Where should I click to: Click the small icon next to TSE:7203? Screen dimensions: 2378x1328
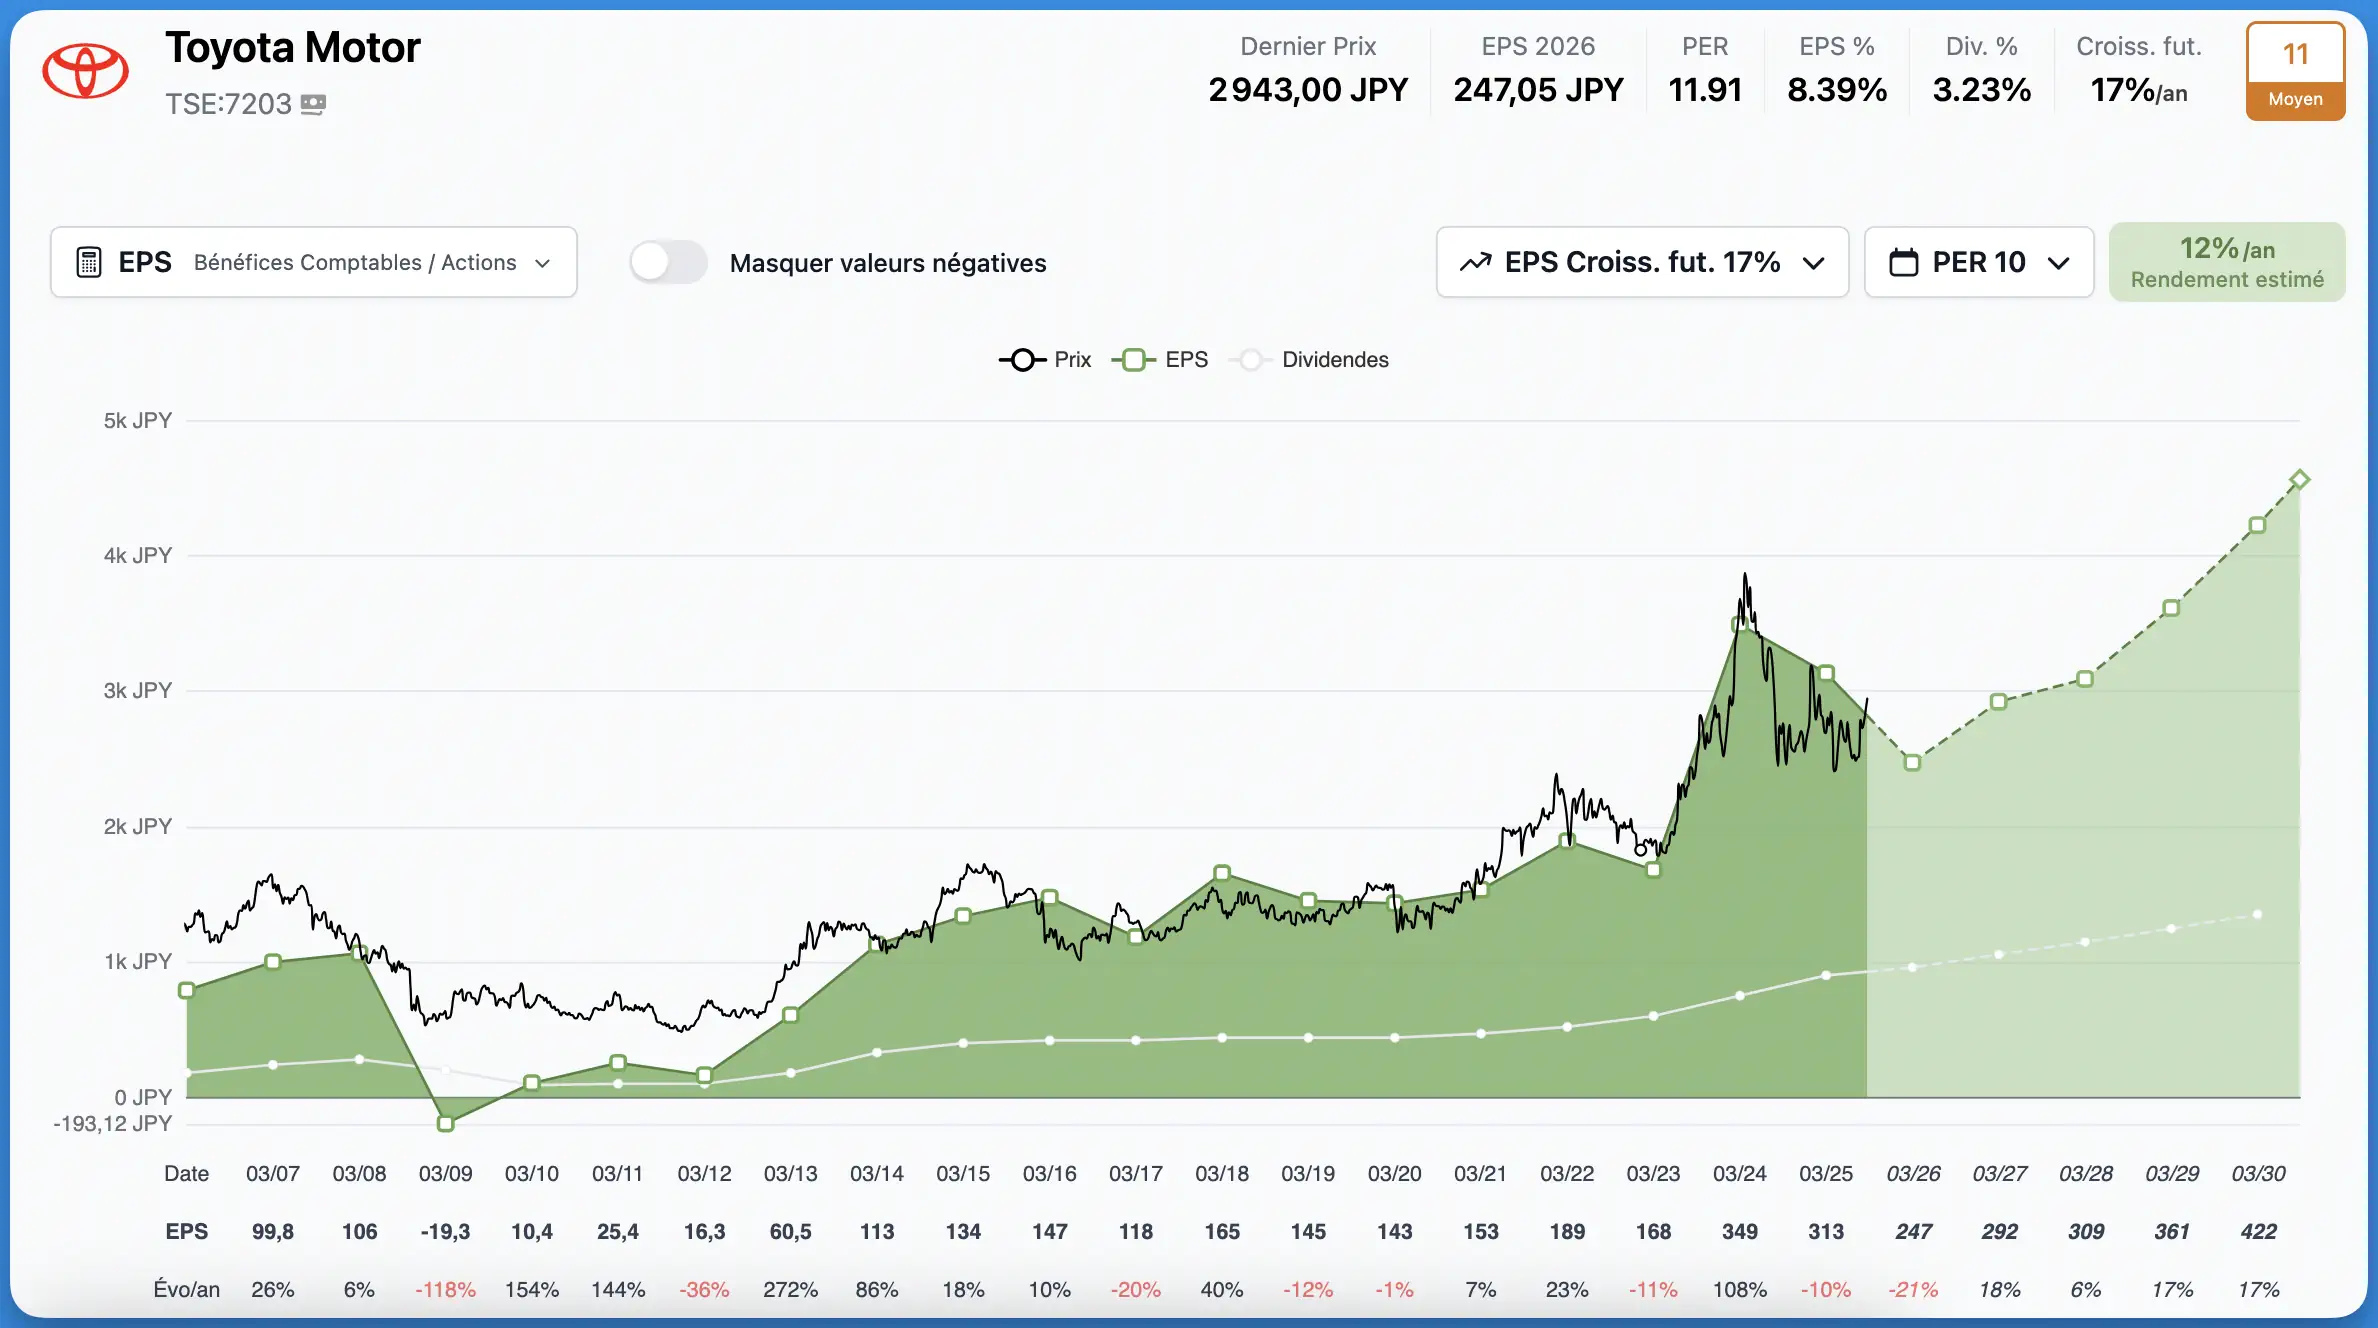(x=313, y=104)
